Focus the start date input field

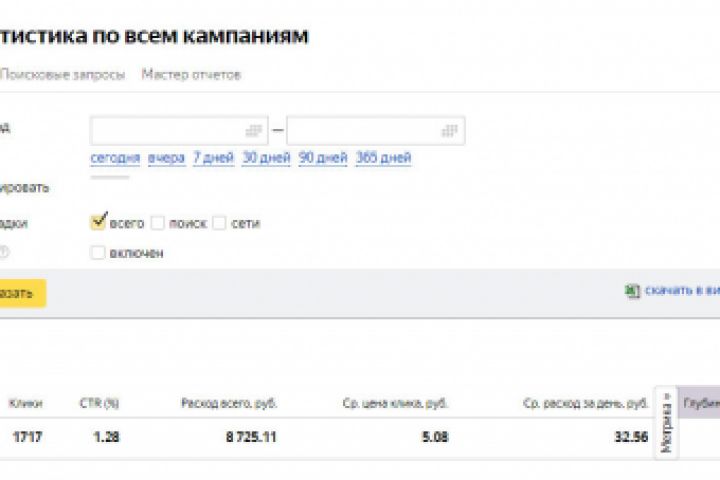tap(179, 131)
